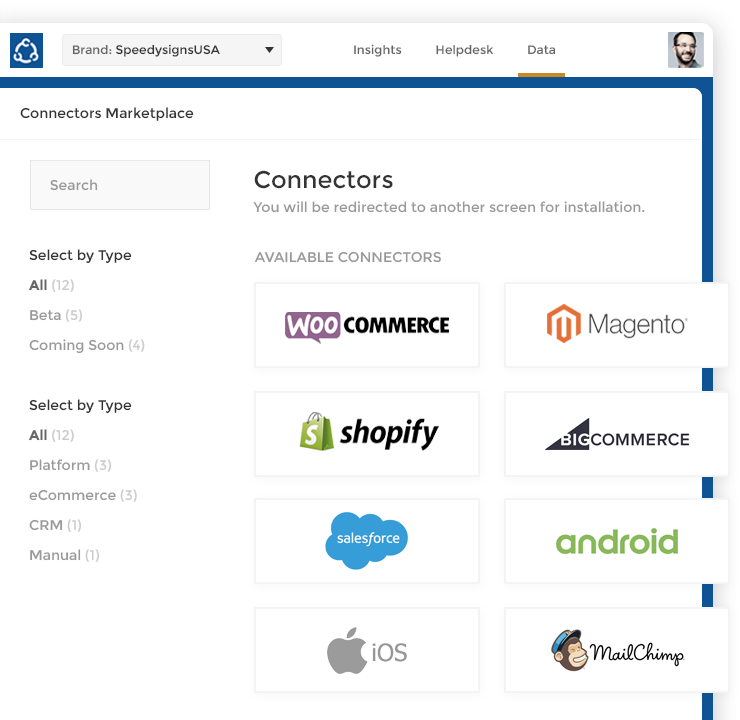
Task: Filter by CRM (1)
Action: [x=55, y=525]
